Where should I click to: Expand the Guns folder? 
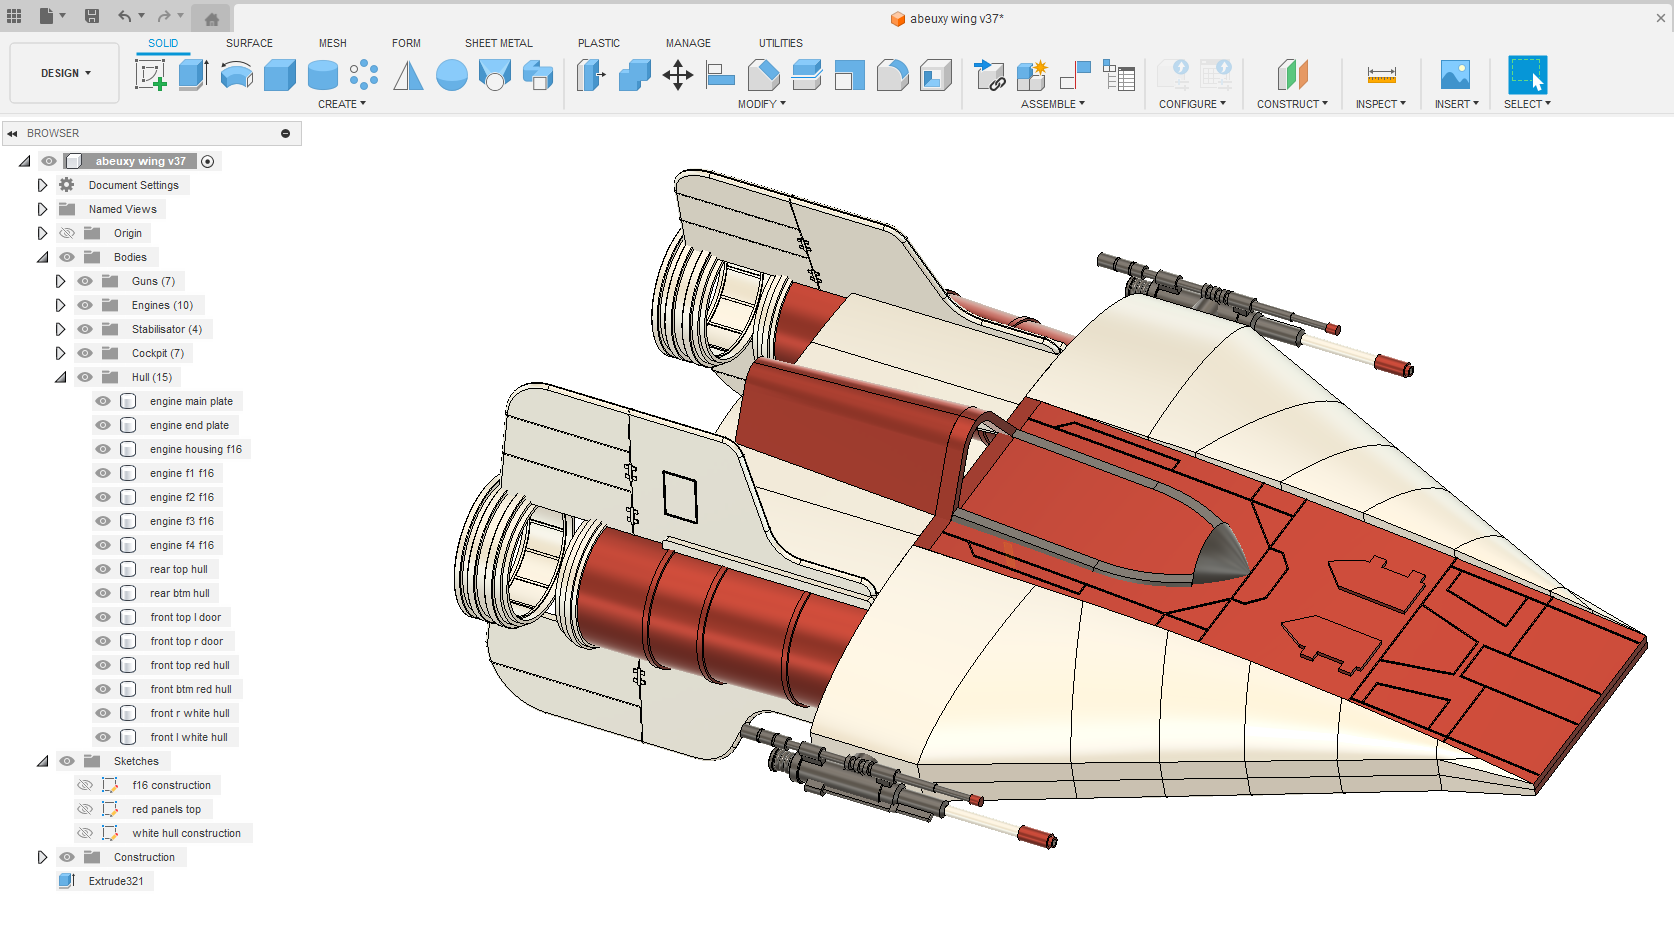point(60,281)
